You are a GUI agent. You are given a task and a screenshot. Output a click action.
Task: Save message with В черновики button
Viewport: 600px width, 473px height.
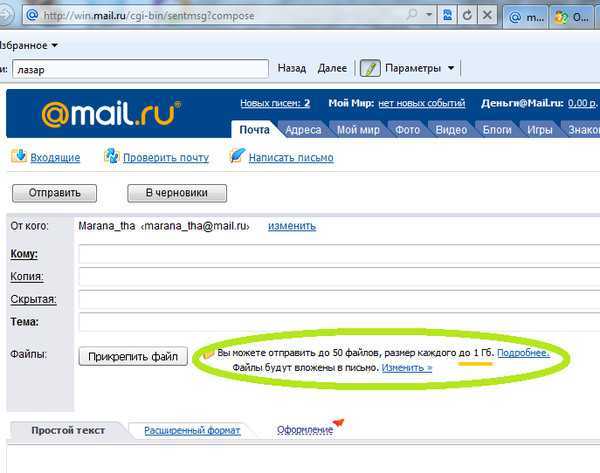point(177,193)
